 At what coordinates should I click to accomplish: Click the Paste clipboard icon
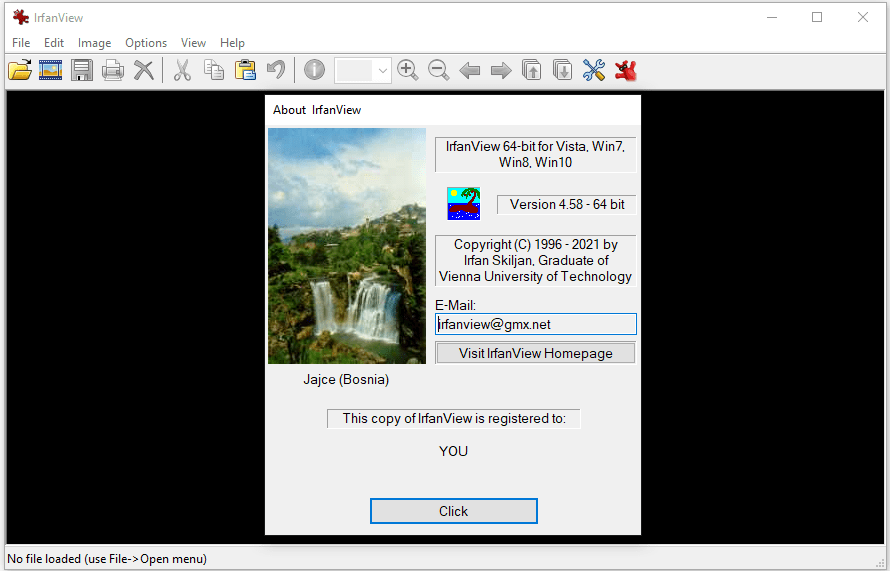tap(245, 70)
